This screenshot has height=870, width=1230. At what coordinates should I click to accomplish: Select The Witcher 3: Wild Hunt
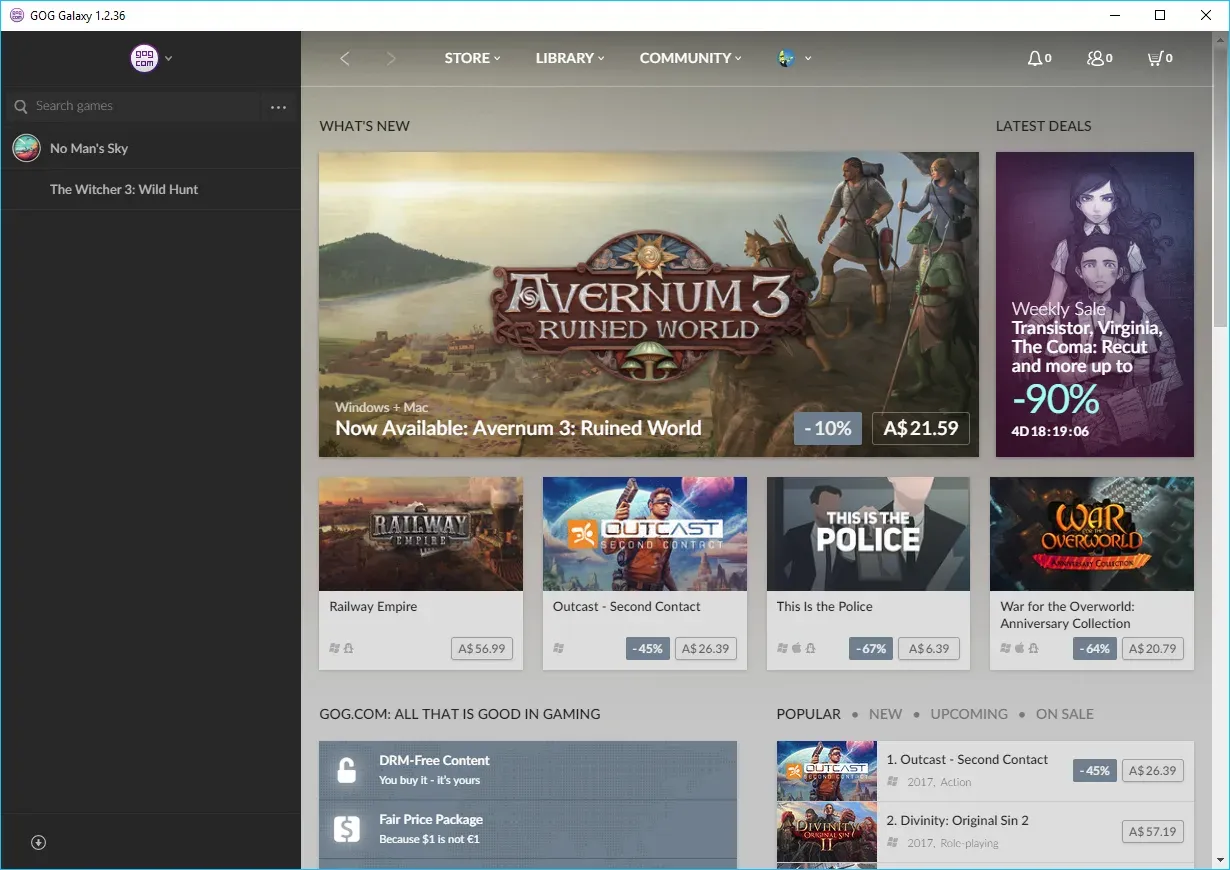150,189
